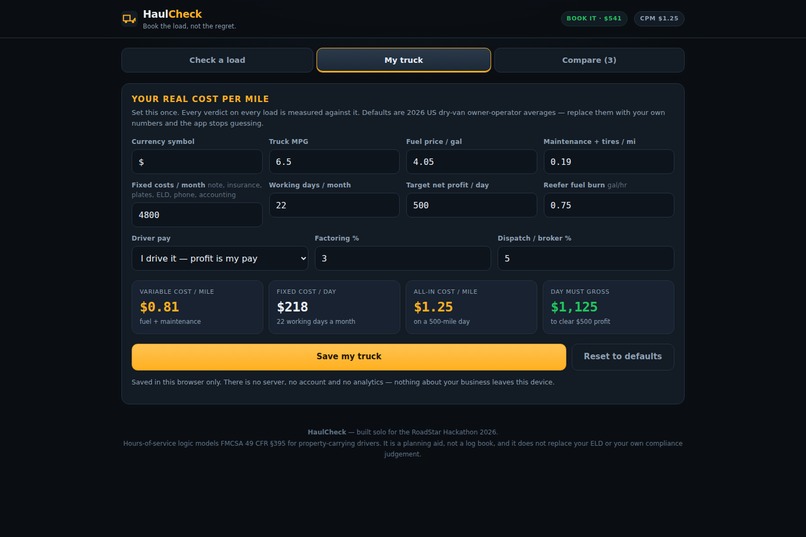Click the CPM $1.25 badge
Viewport: 806px width, 537px height.
click(x=659, y=18)
